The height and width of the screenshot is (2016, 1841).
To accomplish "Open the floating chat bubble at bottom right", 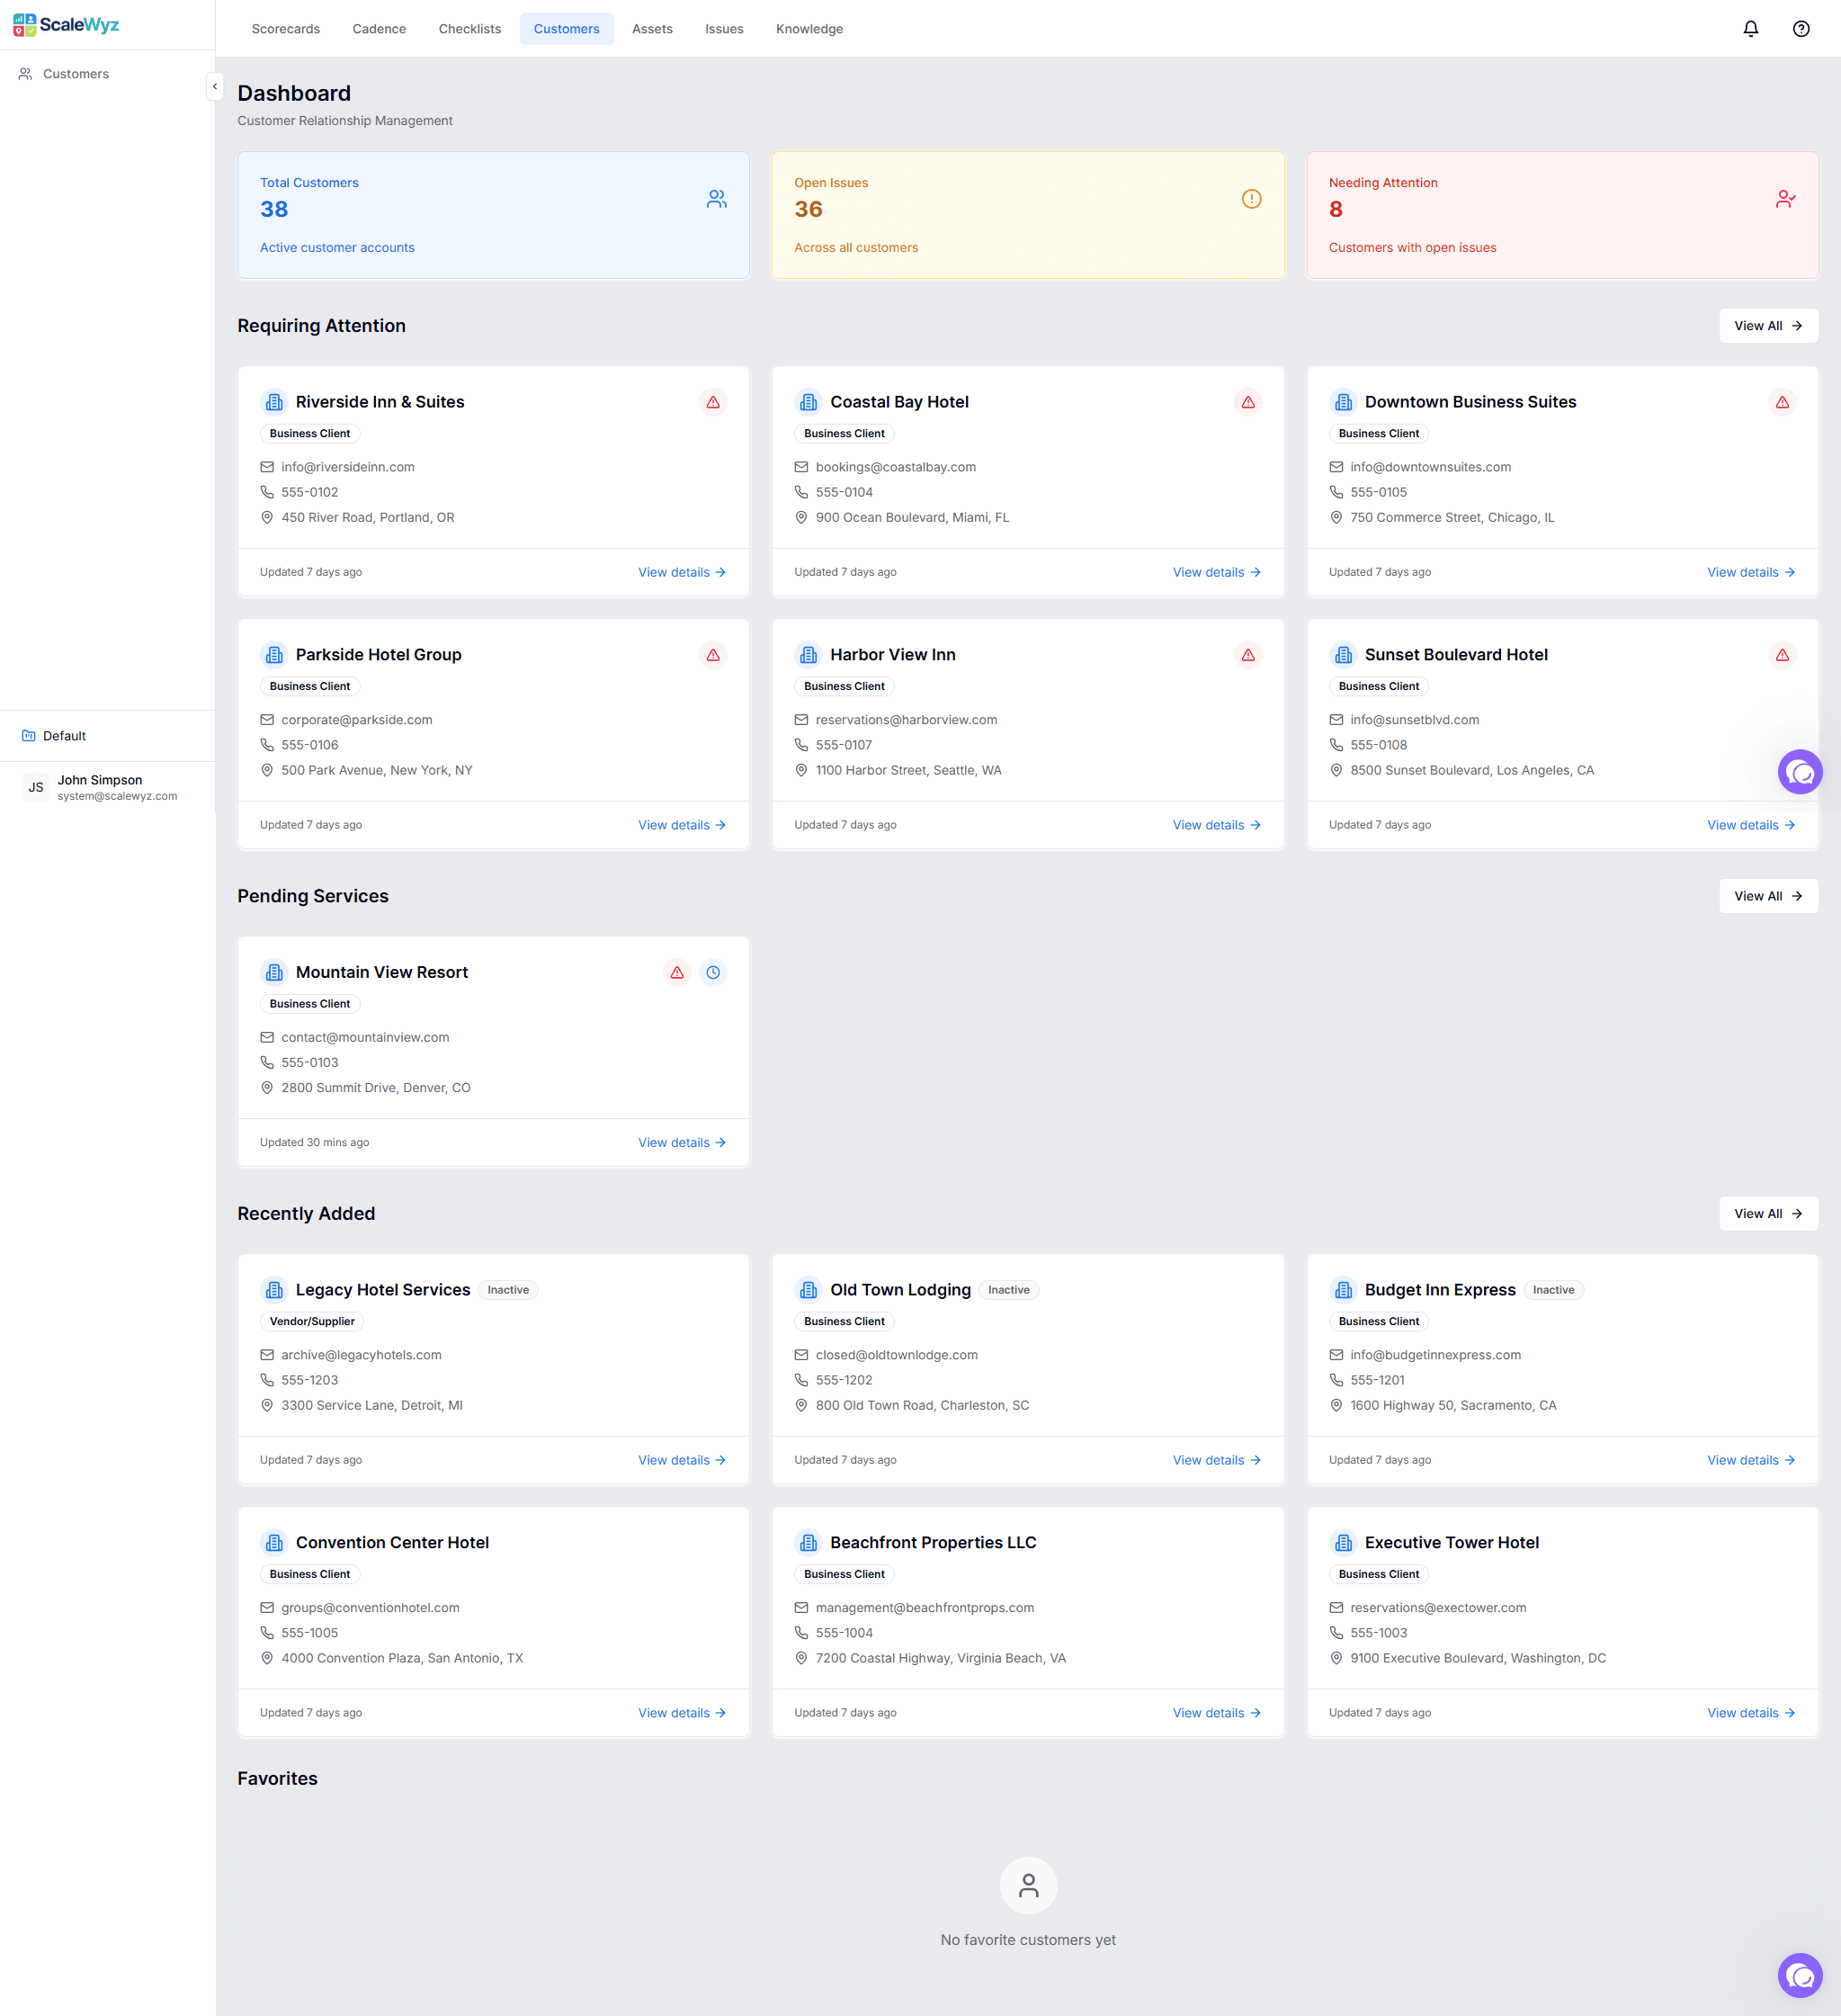I will pos(1800,1975).
